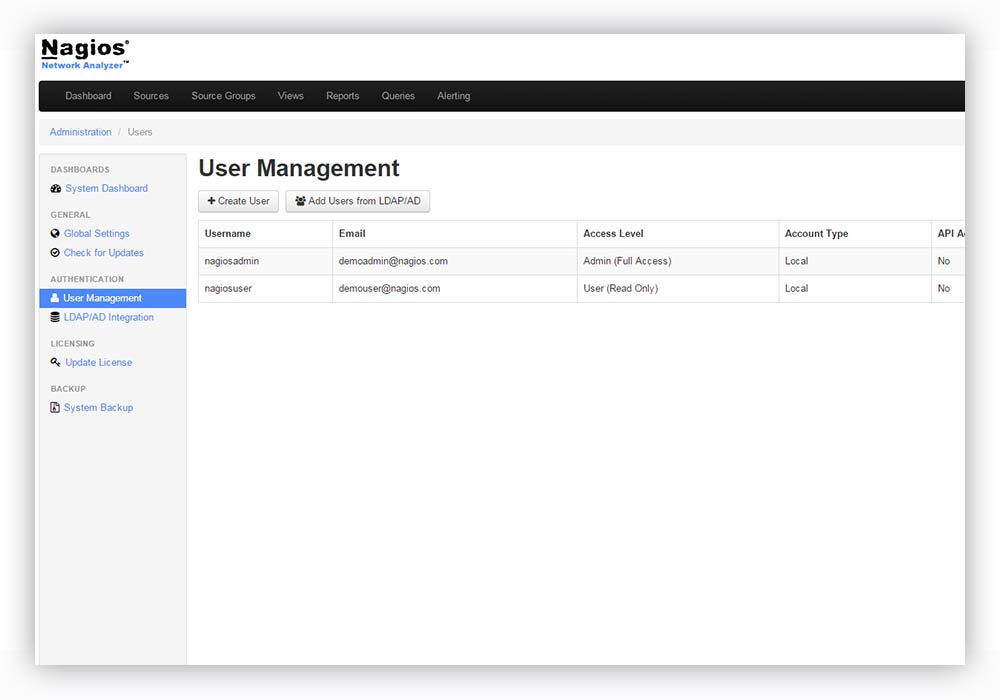Click the Users breadcrumb text
The height and width of the screenshot is (700, 1000).
140,132
